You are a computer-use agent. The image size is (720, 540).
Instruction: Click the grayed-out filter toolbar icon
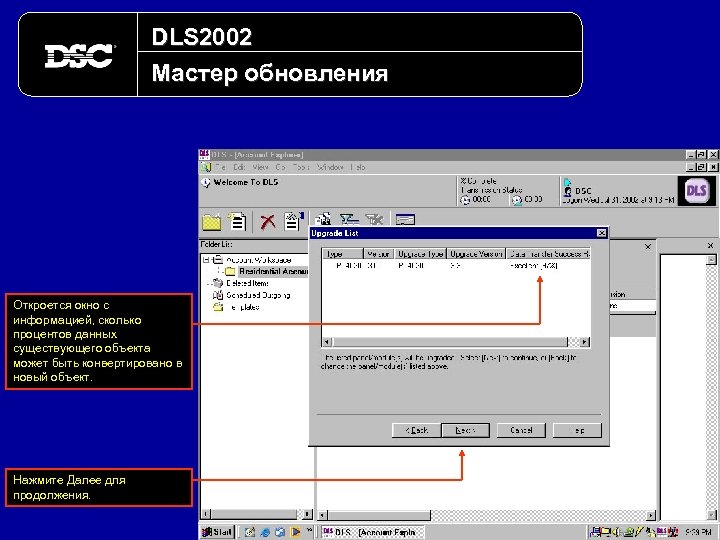pyautogui.click(x=374, y=219)
